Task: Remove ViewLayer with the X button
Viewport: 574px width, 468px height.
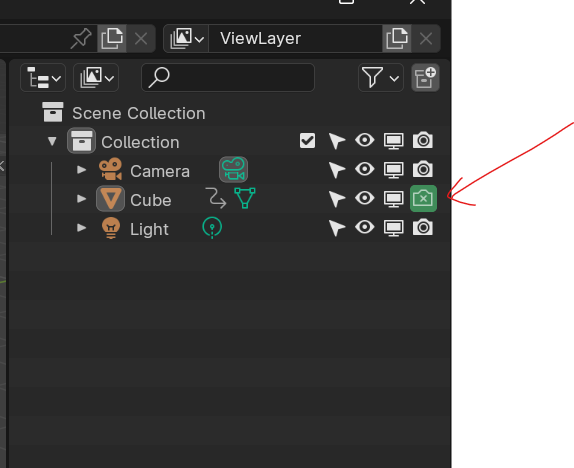Action: tap(426, 38)
